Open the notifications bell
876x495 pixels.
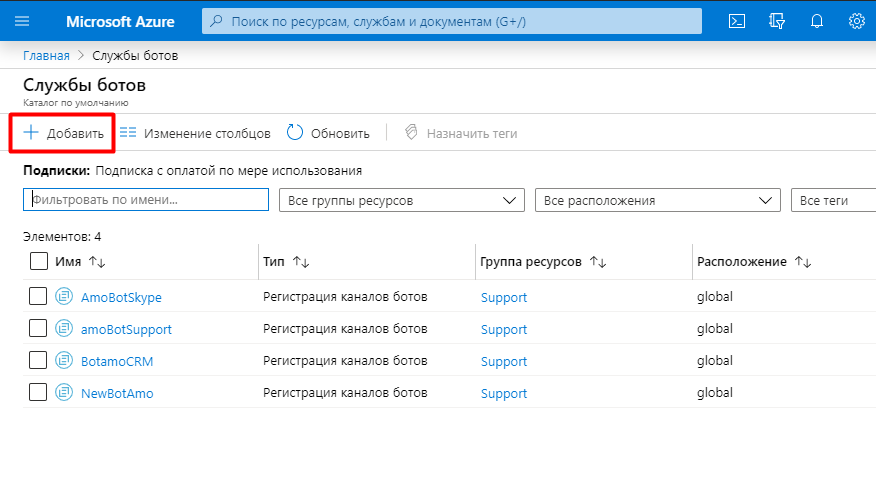817,21
